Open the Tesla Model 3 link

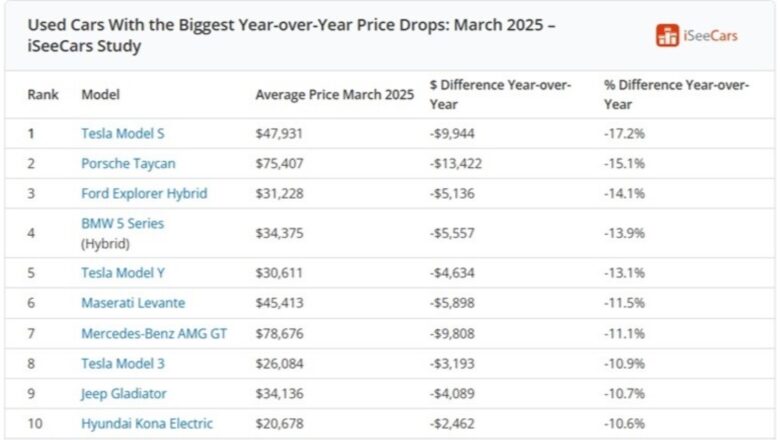[124, 363]
